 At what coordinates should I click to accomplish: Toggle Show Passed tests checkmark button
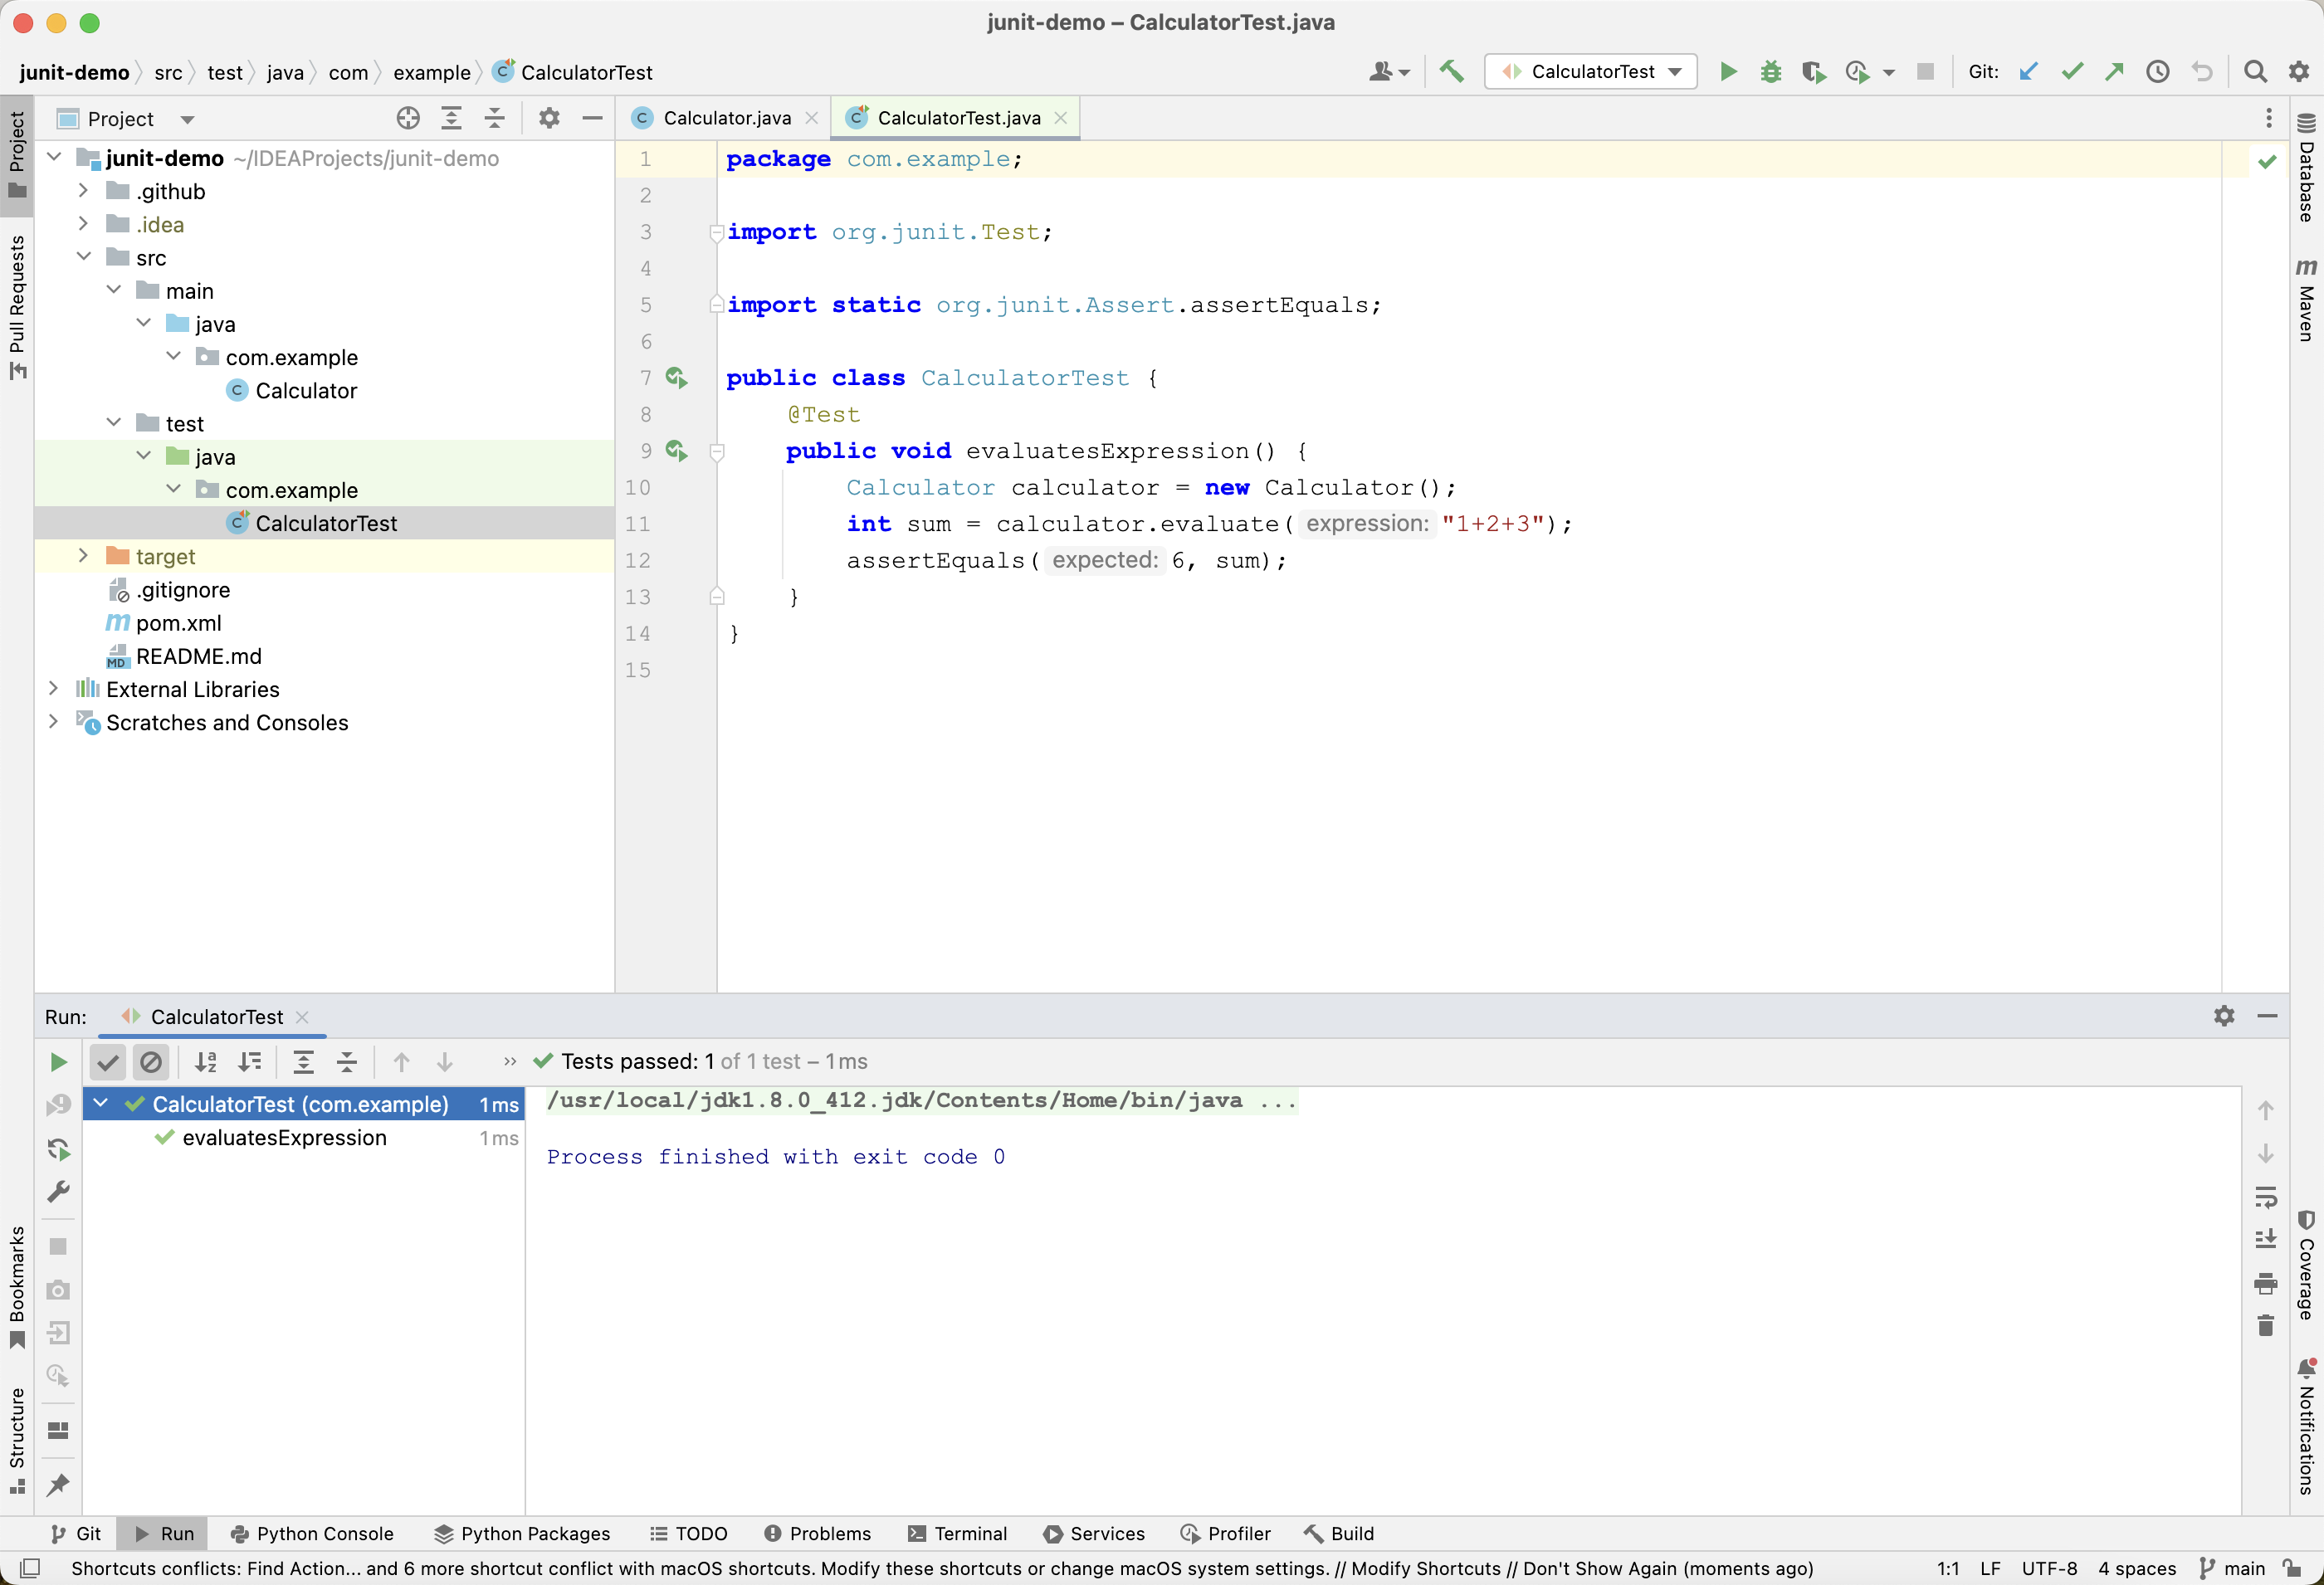(x=108, y=1062)
